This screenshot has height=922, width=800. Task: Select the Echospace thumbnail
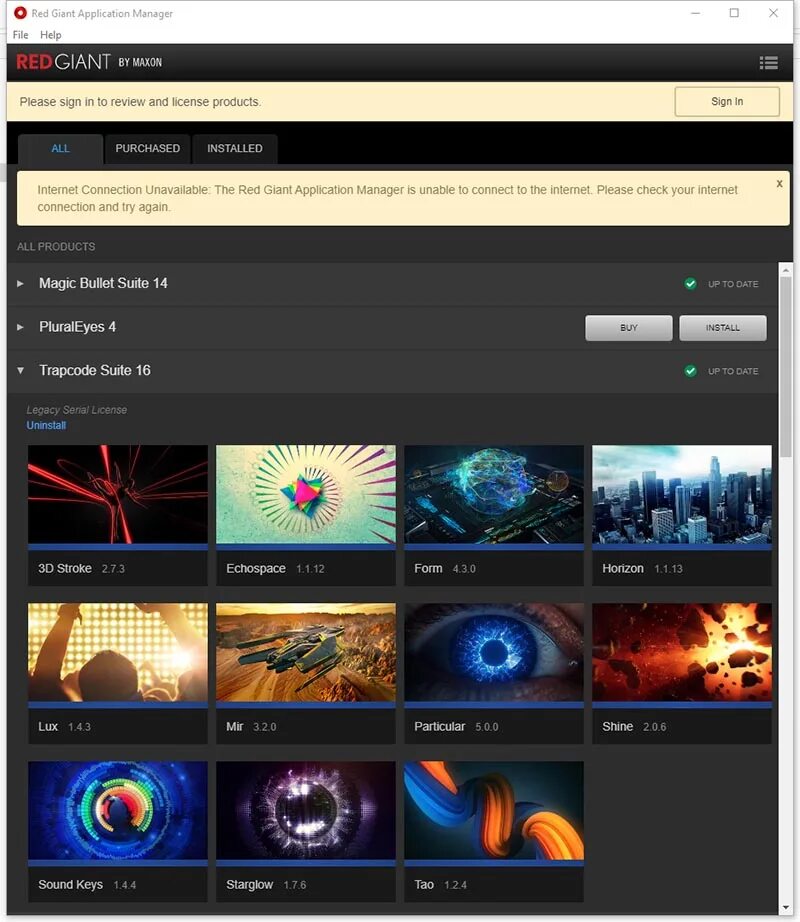click(306, 494)
